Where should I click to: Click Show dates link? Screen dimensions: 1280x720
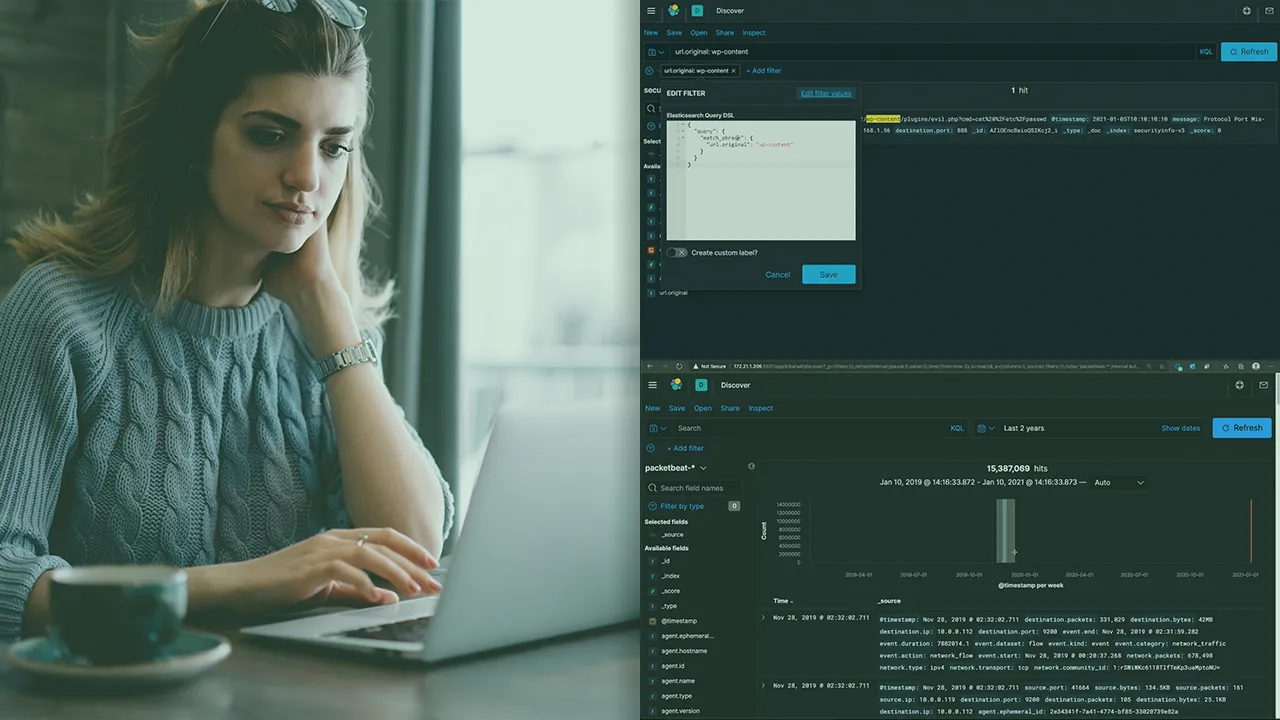click(1180, 428)
